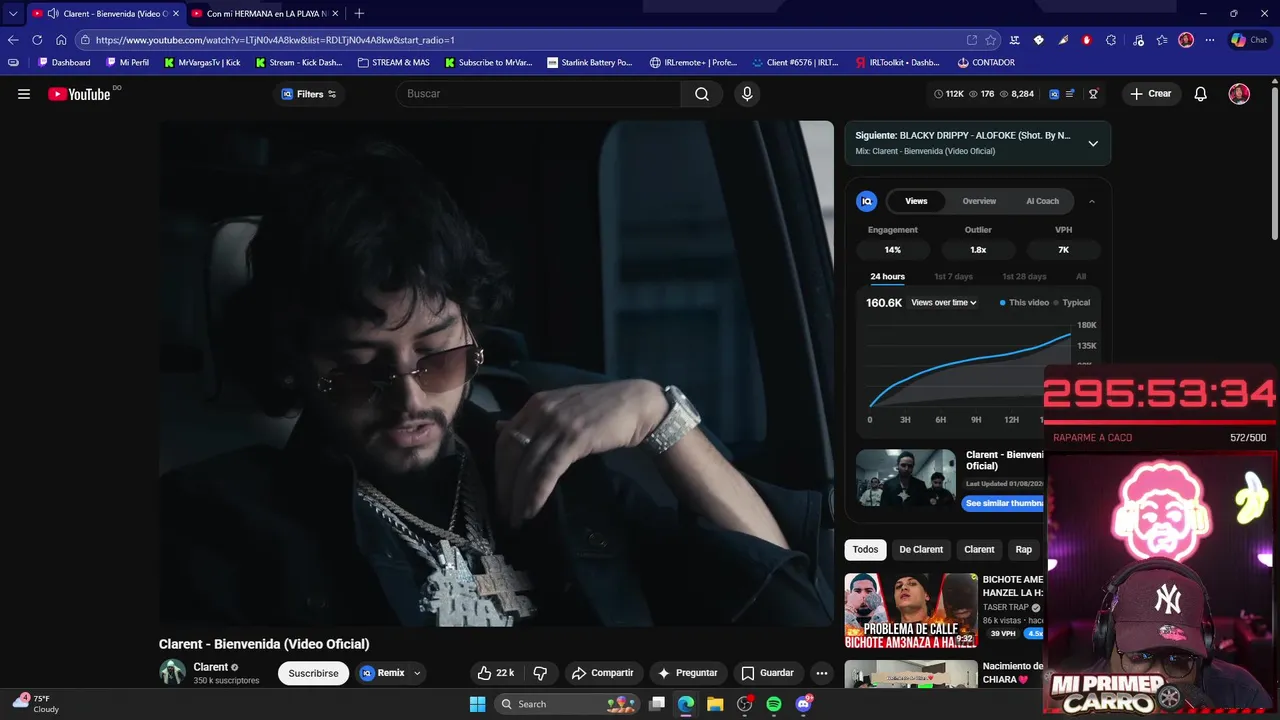Dislike the video with thumbs down
Image resolution: width=1280 pixels, height=720 pixels.
(x=540, y=673)
